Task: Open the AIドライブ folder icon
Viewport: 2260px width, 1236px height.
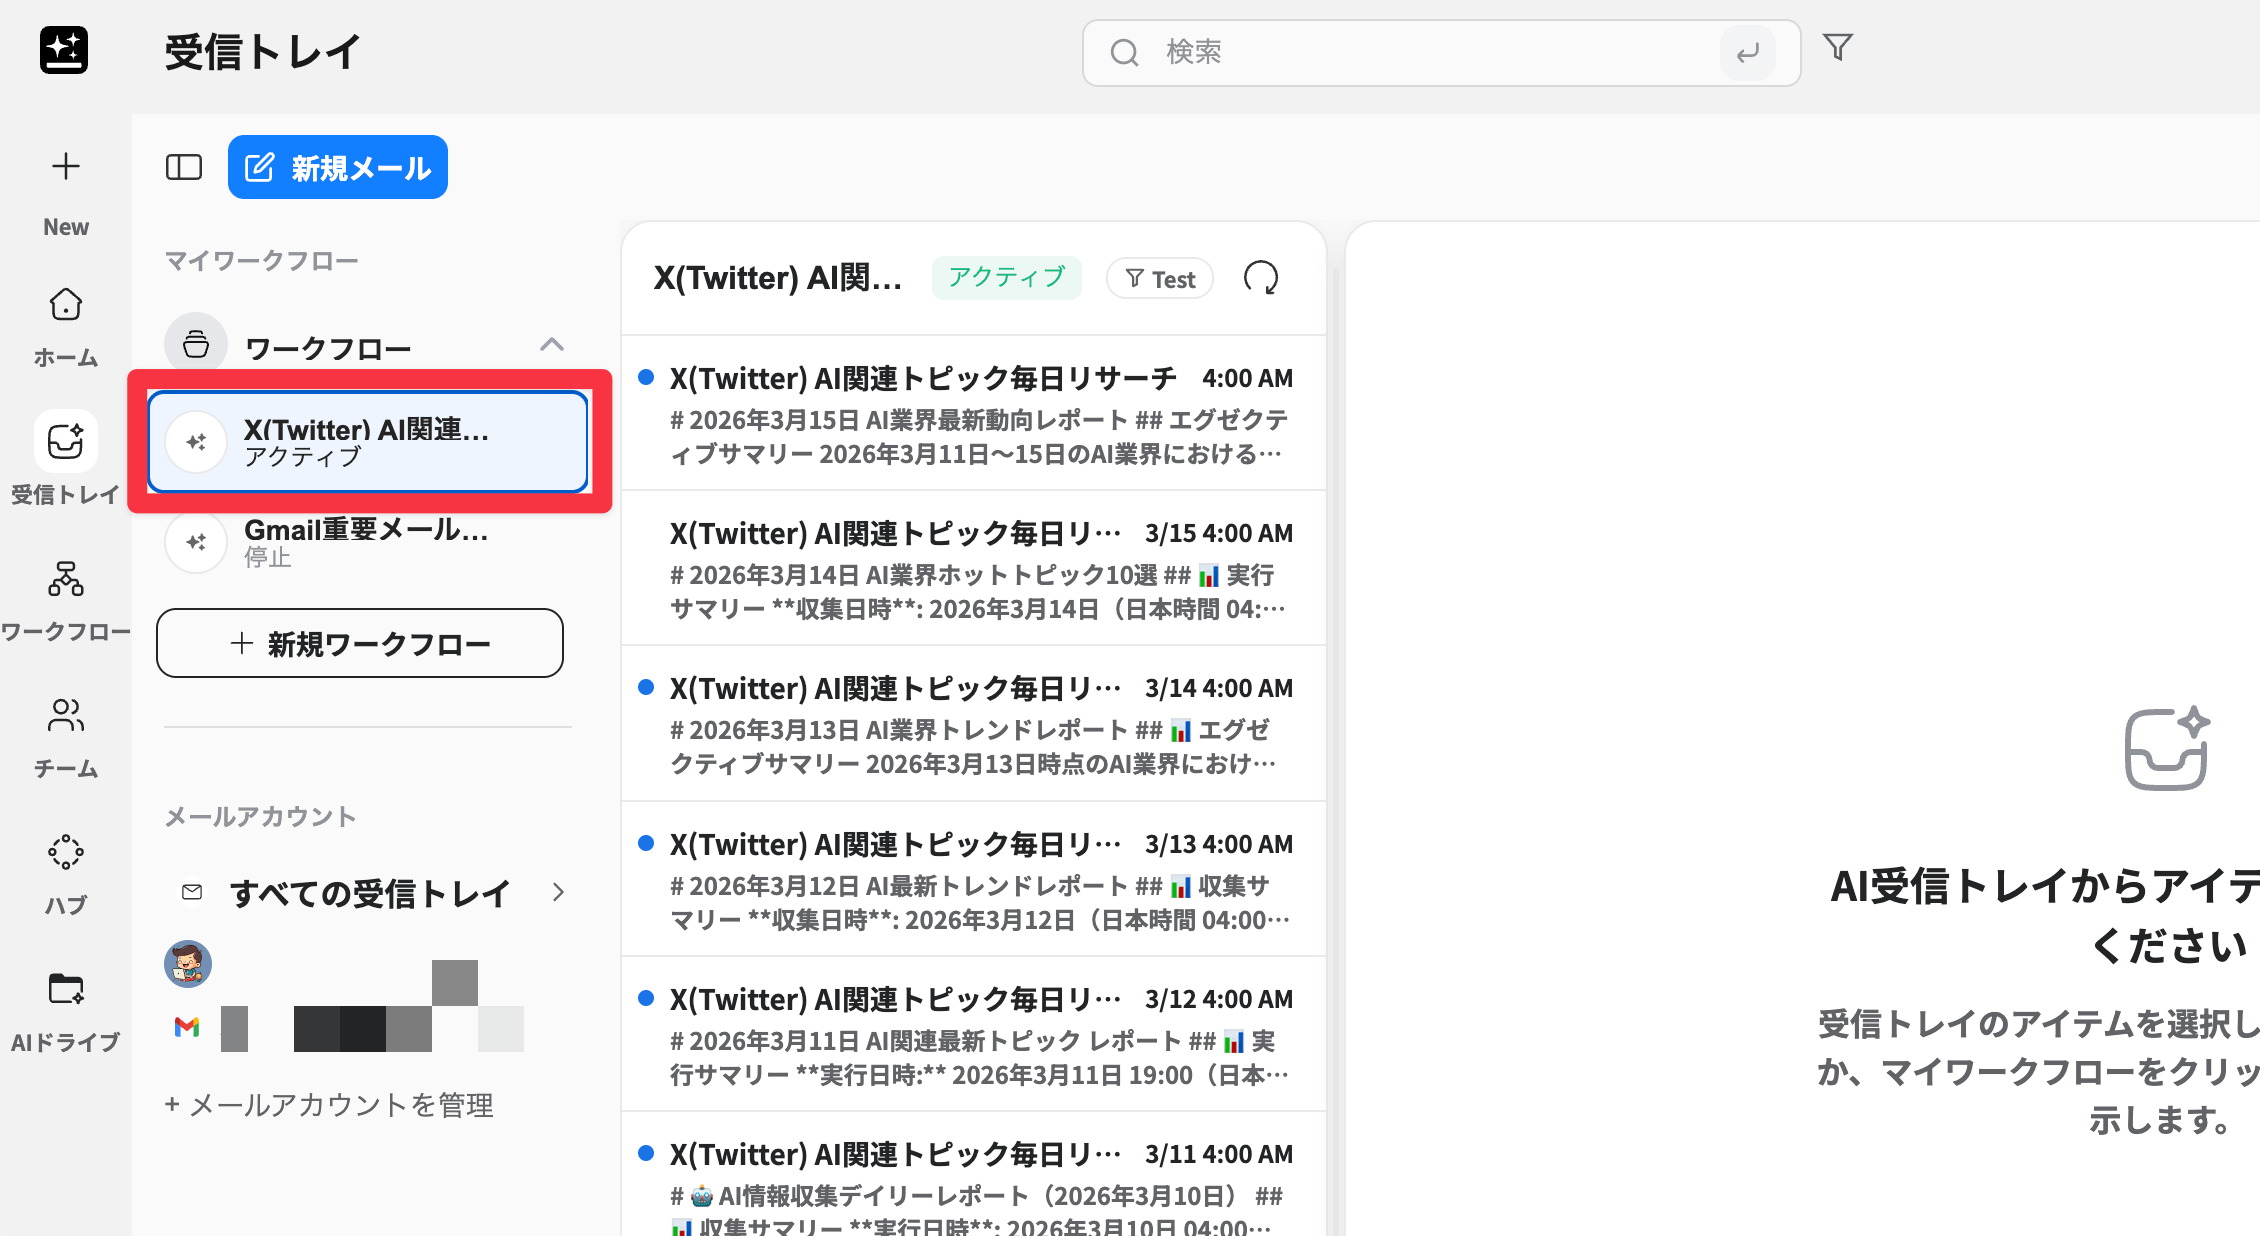Action: (x=66, y=990)
